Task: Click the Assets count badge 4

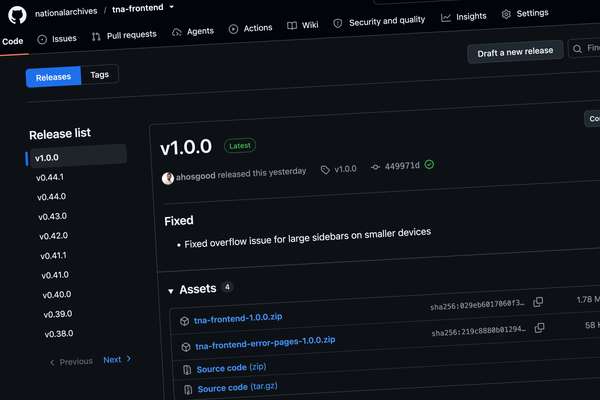Action: tap(227, 287)
